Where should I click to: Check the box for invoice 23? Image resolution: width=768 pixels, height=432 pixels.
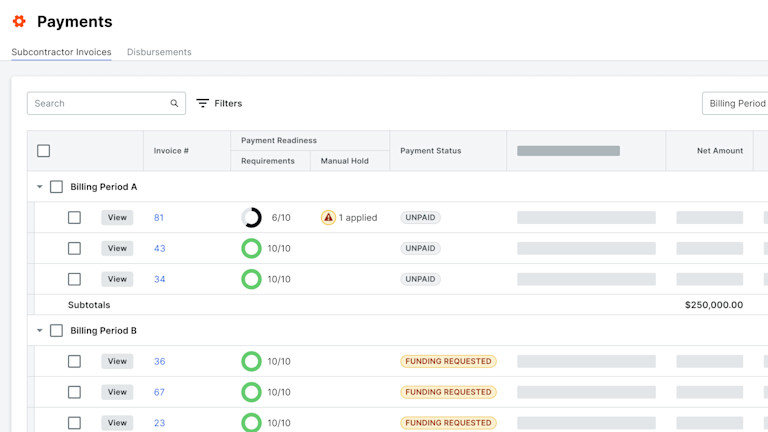coord(74,423)
